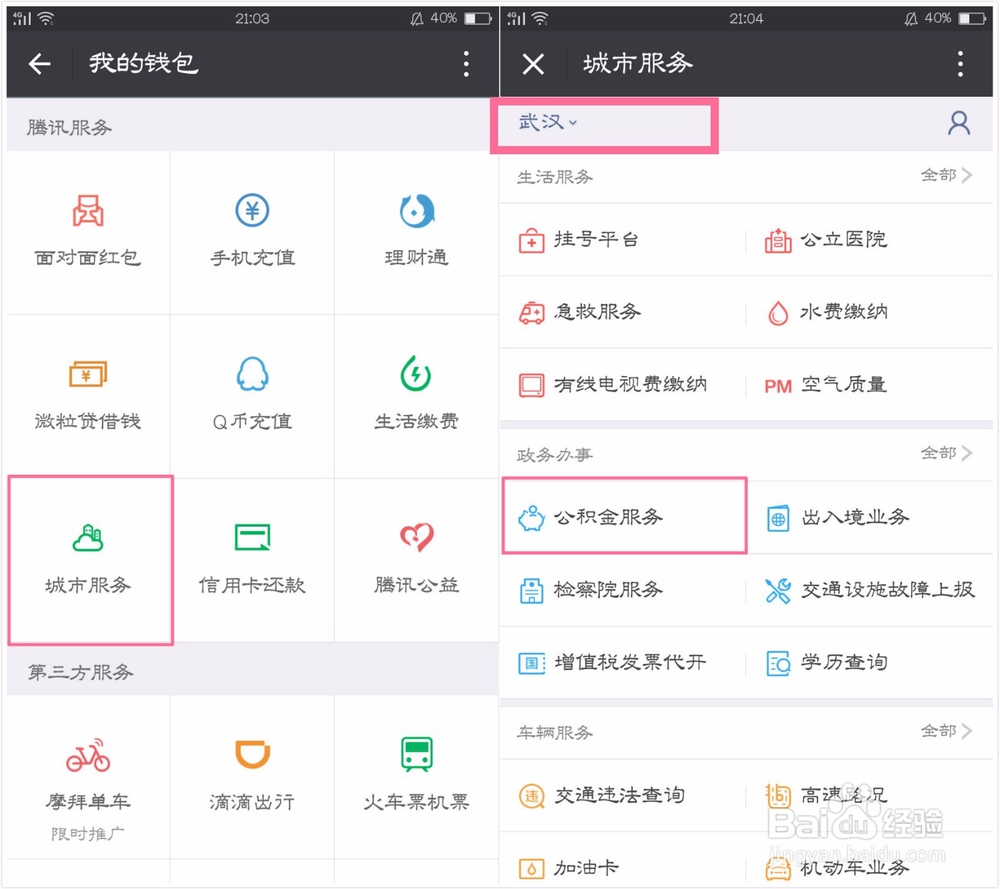Viewport: 1000px width, 889px height.
Task: Tap the 水费缴纳 water drop icon
Action: pos(778,312)
